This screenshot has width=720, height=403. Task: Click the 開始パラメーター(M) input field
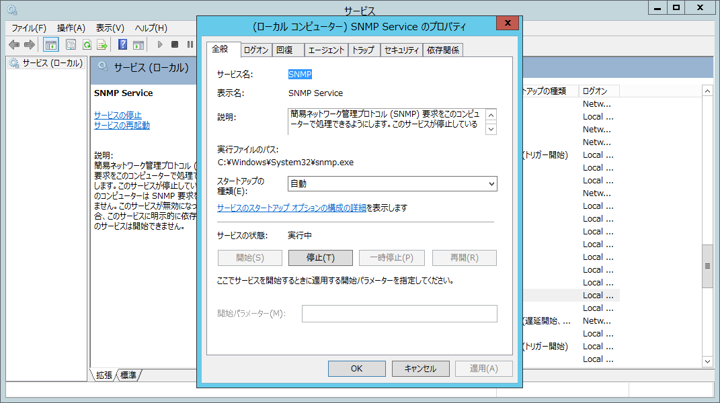pos(399,313)
